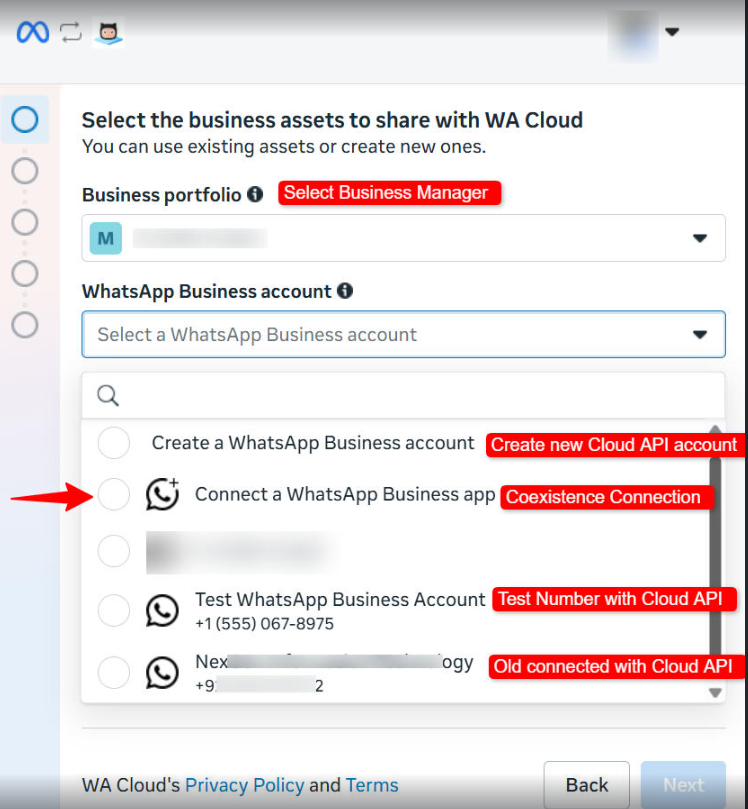The width and height of the screenshot is (748, 809).
Task: Choose the +1 (555) 067-8975 account entry
Action: point(264,624)
